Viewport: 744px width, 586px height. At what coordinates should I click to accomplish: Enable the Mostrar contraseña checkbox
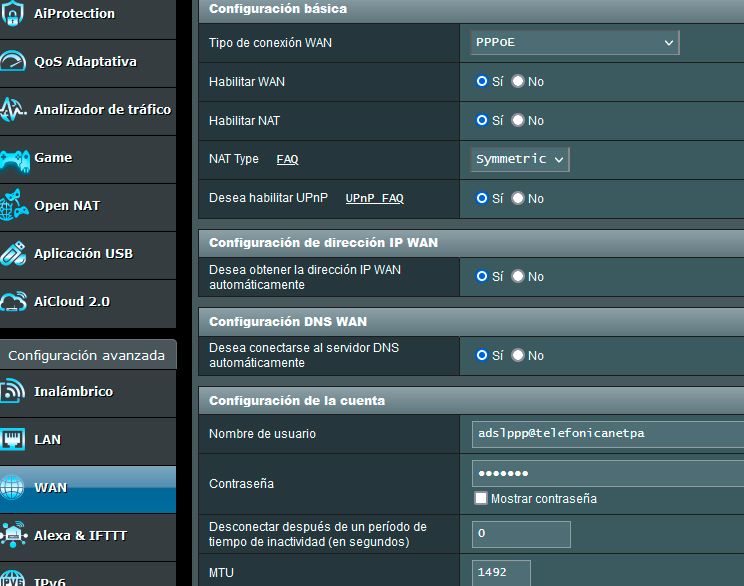coord(481,498)
